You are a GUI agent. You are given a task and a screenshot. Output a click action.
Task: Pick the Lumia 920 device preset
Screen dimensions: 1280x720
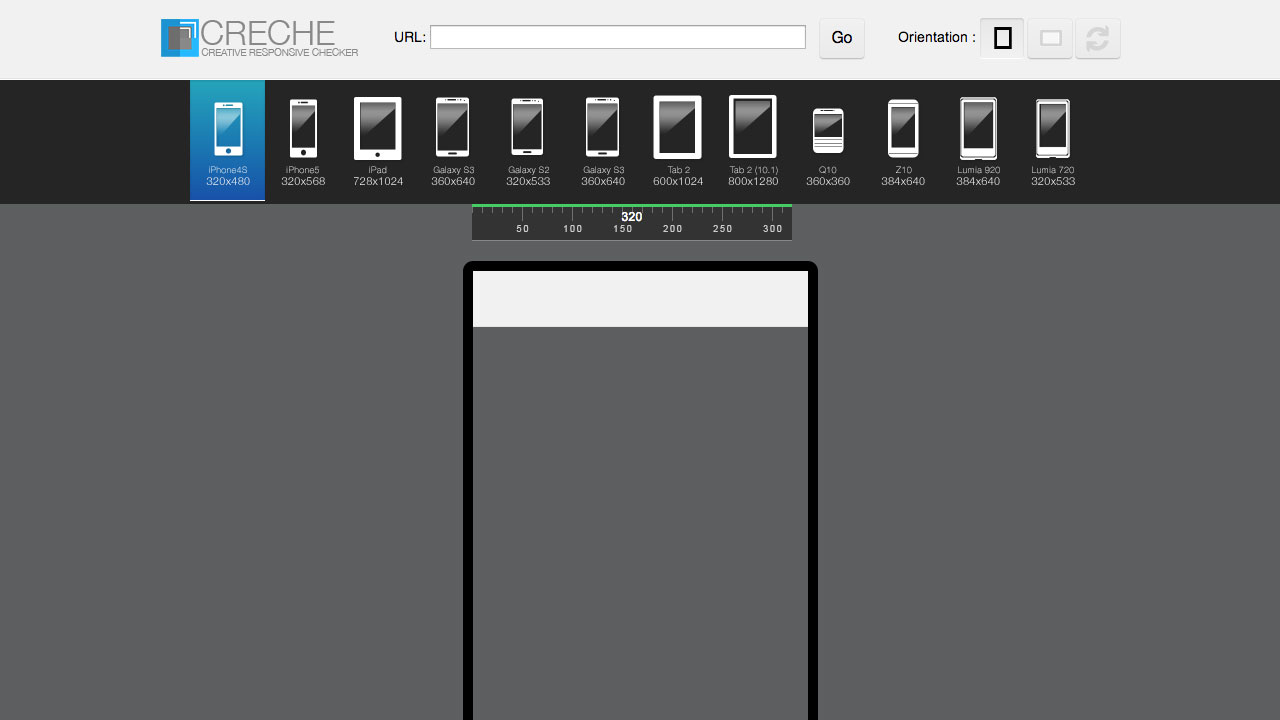tap(978, 141)
